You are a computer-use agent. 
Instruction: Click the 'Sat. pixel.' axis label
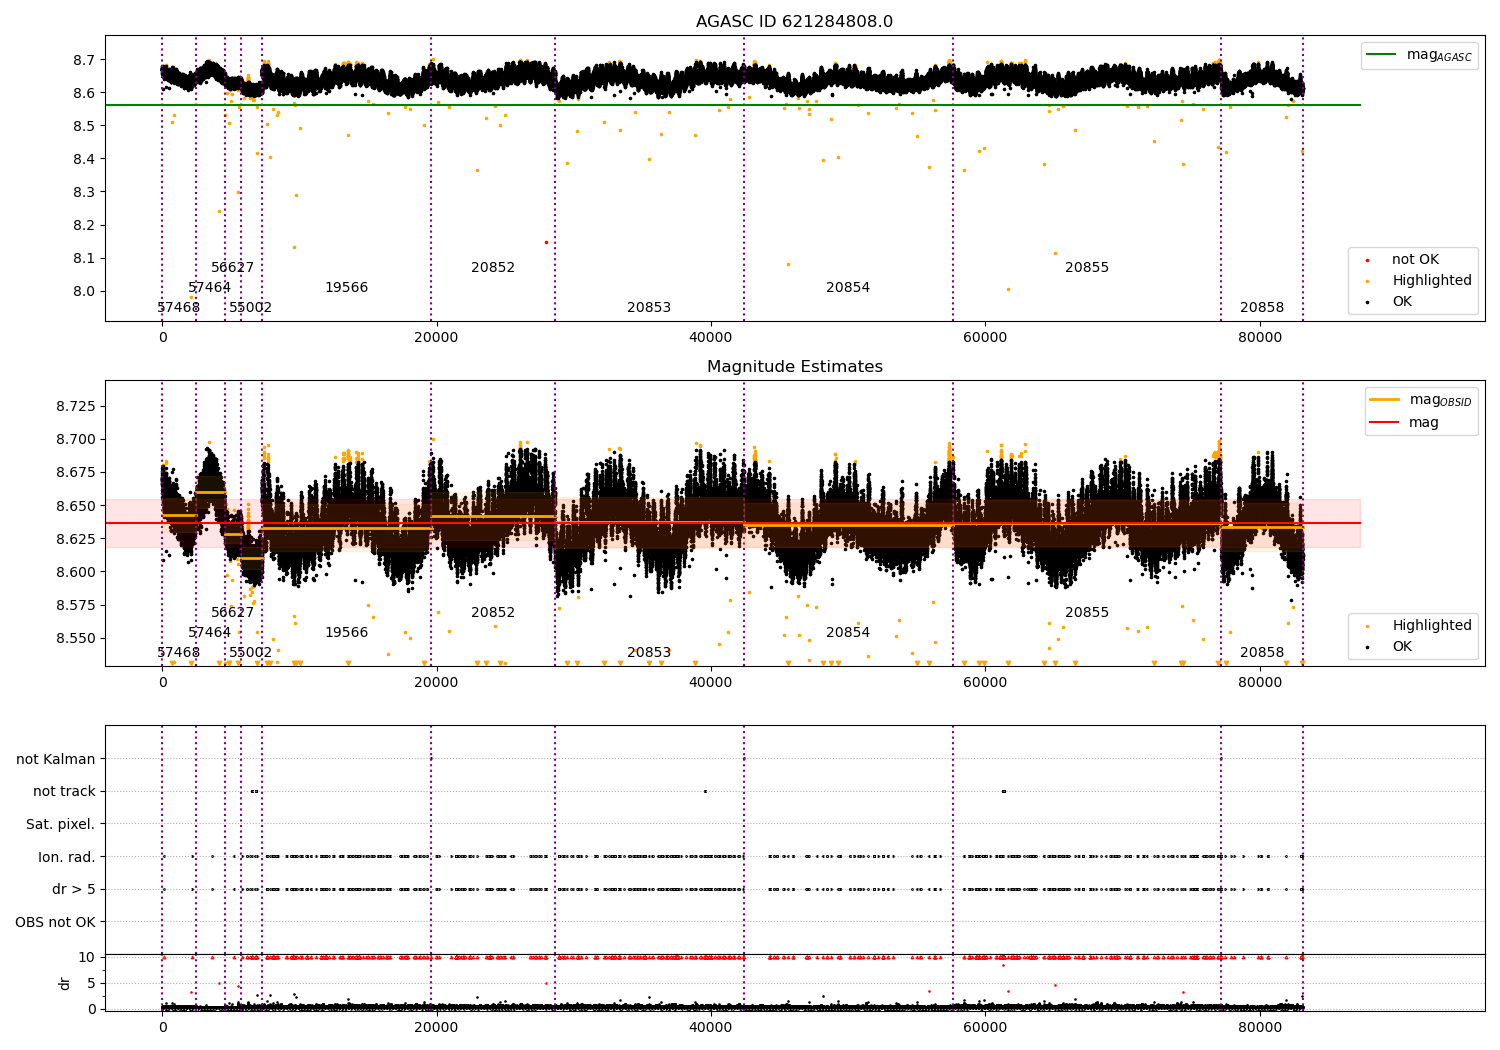pos(61,825)
